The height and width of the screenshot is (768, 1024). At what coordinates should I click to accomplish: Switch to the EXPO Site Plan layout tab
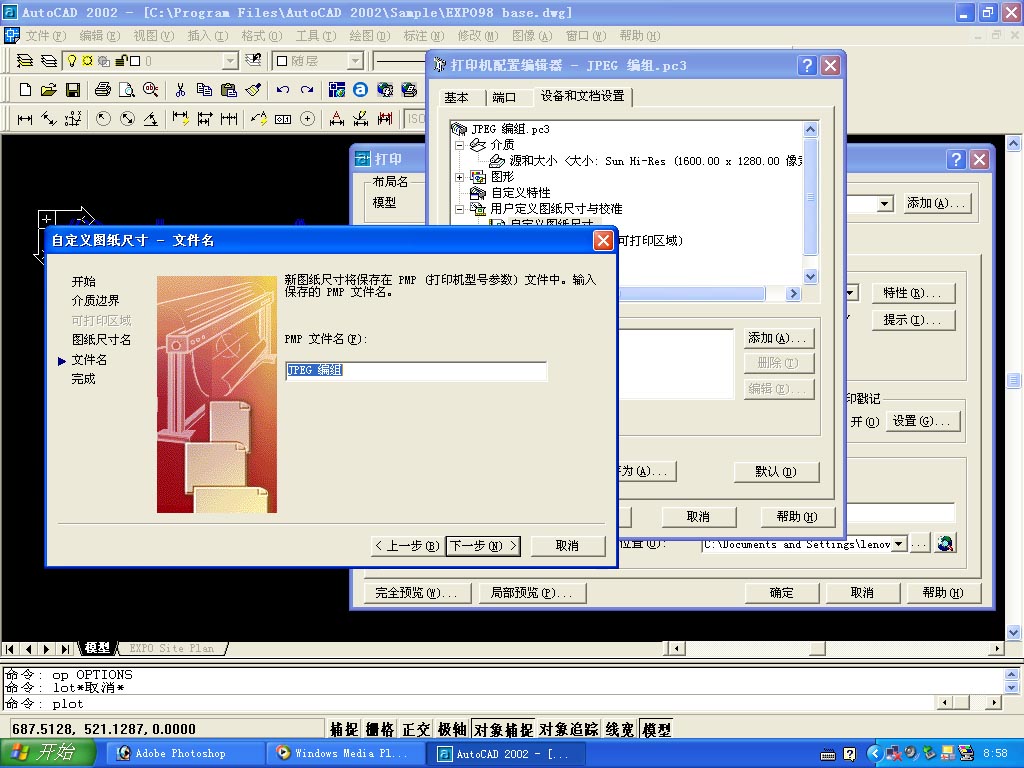[172, 648]
